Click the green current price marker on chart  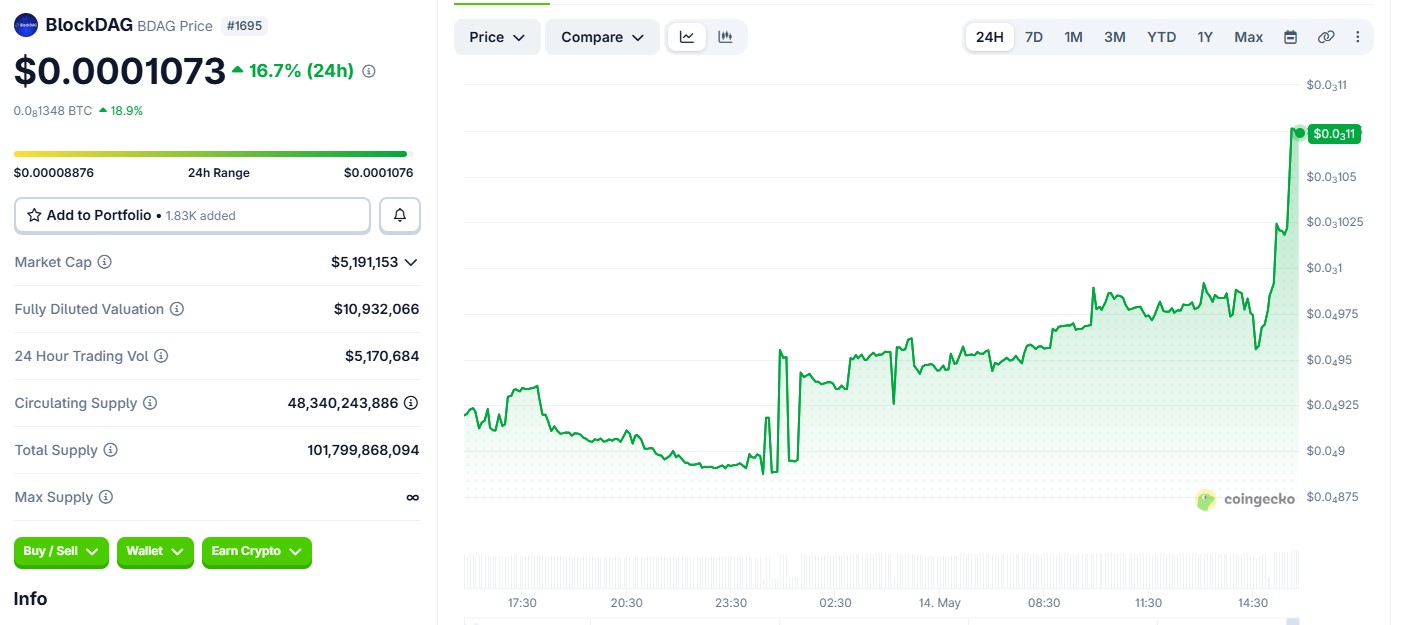pos(1299,133)
